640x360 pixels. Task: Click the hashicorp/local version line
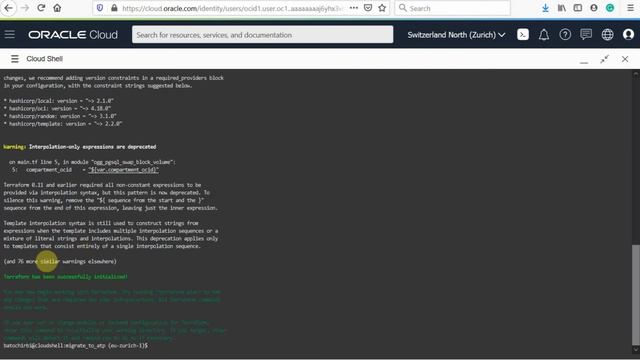58,101
